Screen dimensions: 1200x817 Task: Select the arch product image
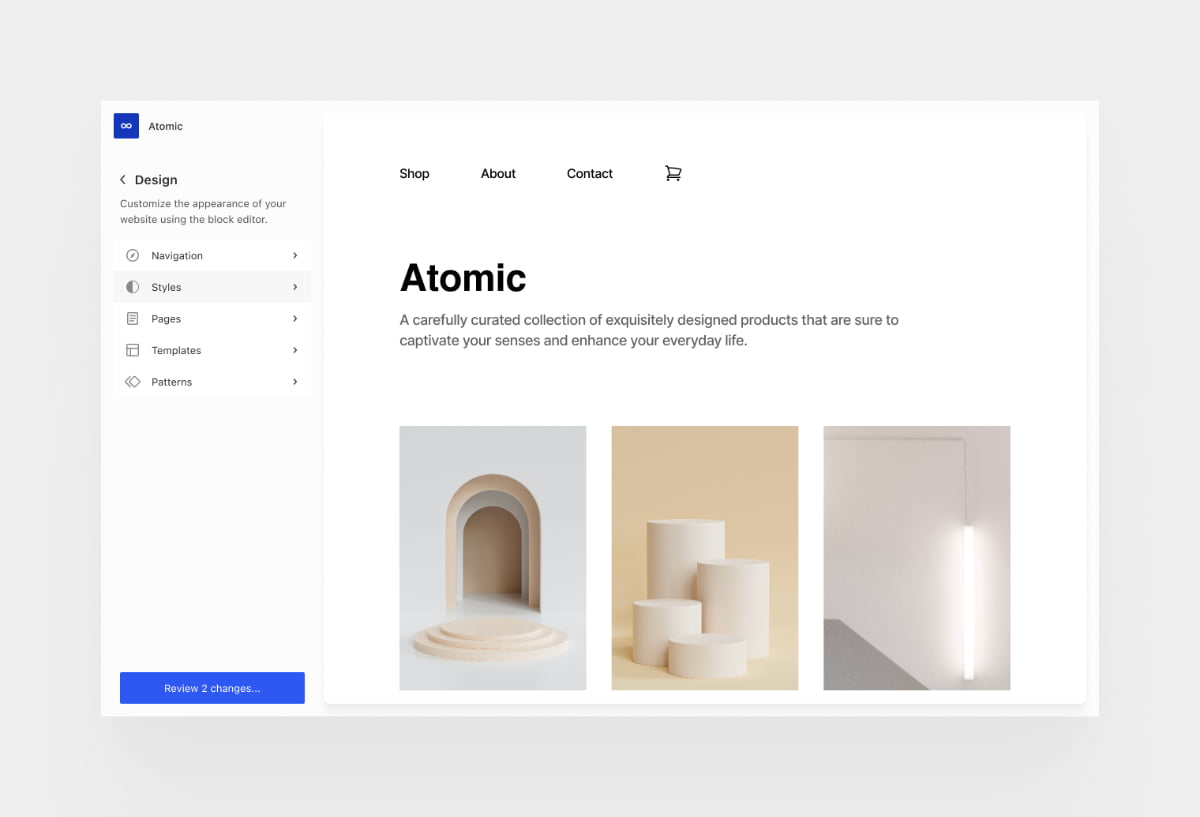point(492,558)
